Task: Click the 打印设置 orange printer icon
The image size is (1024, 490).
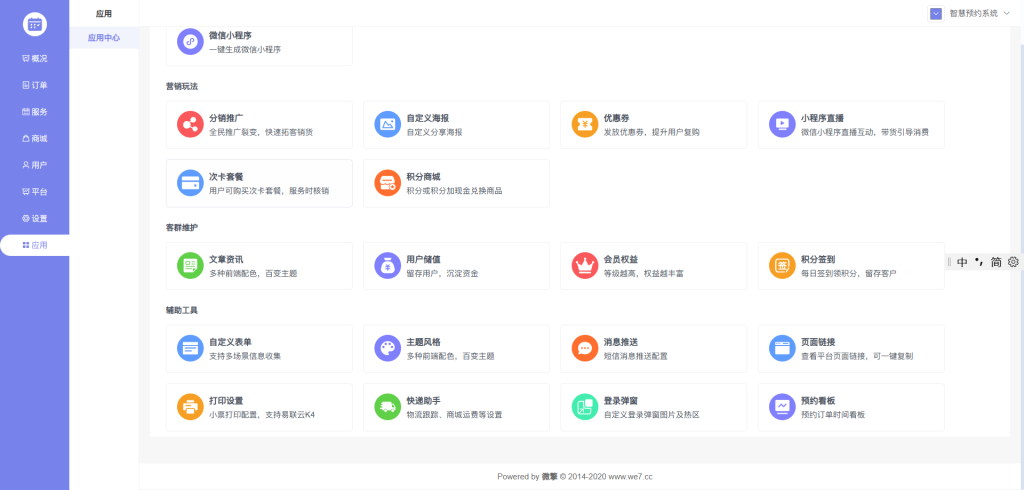Action: (x=190, y=407)
